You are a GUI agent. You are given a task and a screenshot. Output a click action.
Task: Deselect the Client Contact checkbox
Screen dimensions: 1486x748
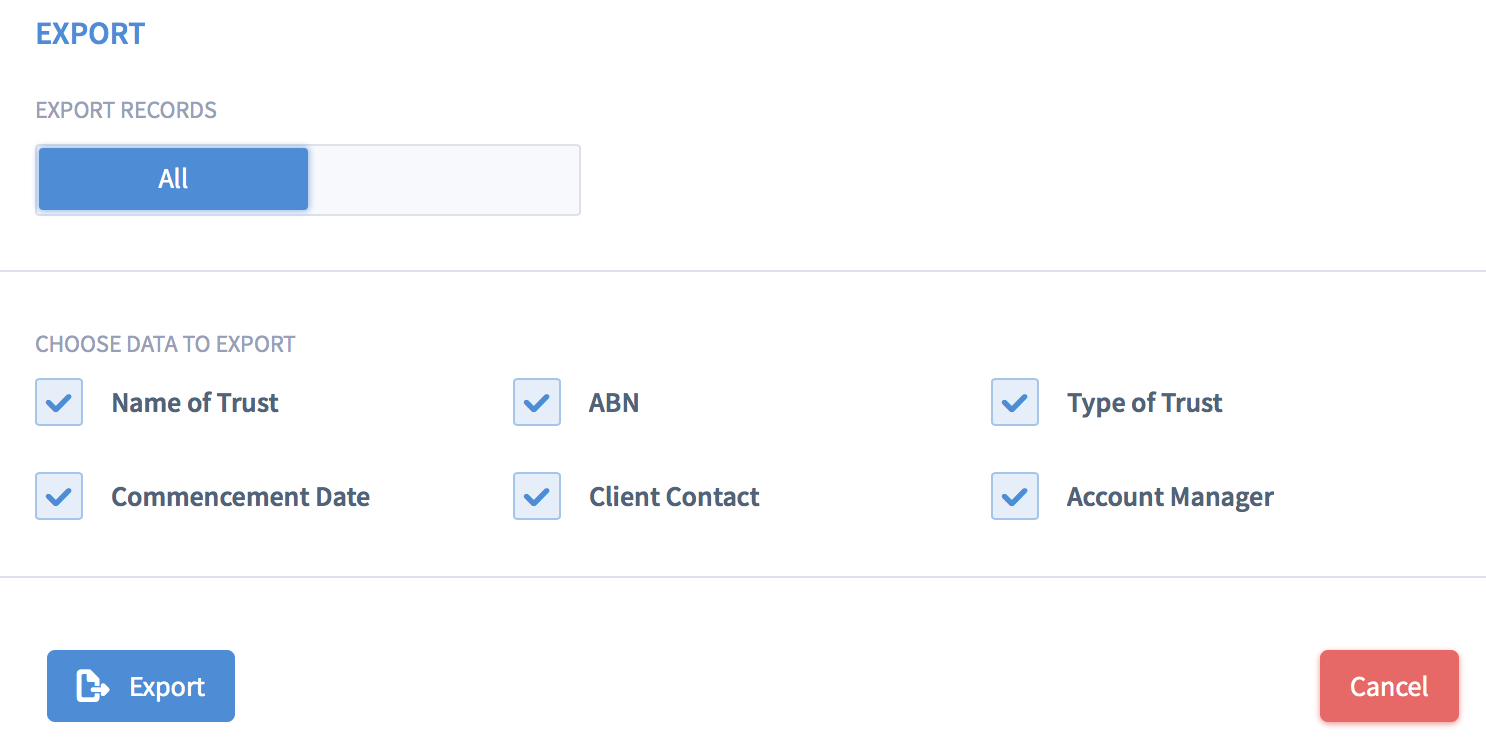(x=537, y=496)
